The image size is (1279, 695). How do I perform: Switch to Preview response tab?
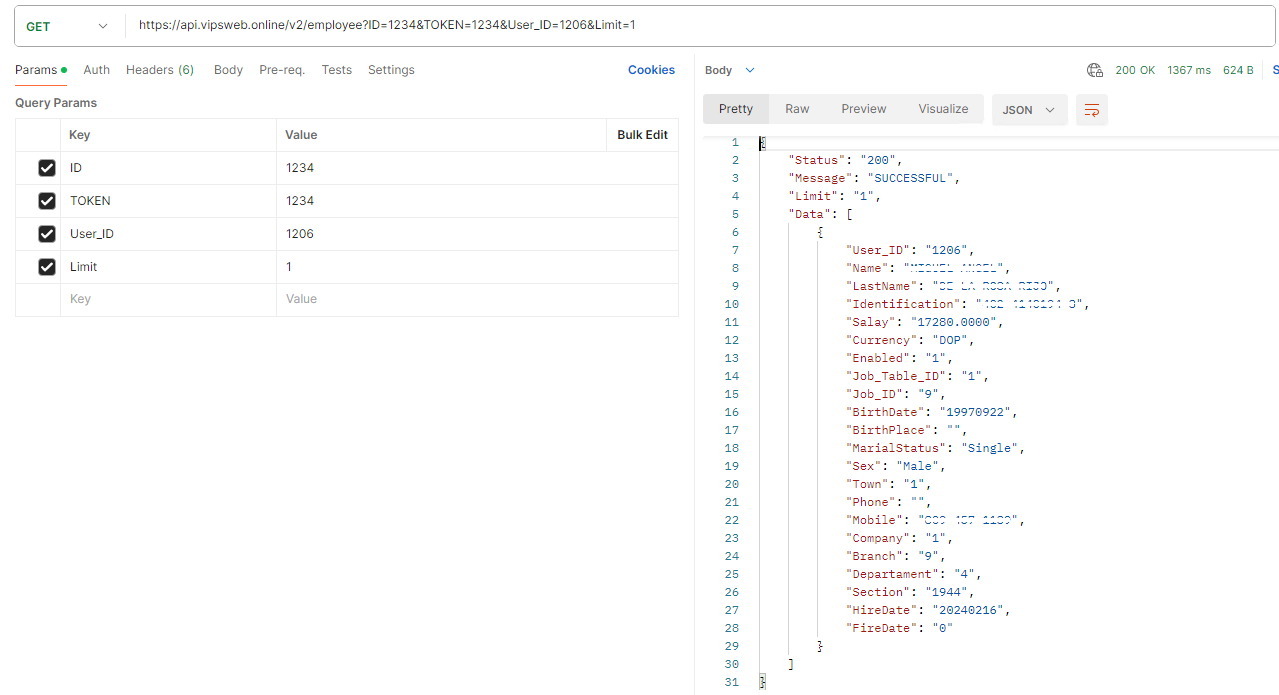point(863,109)
